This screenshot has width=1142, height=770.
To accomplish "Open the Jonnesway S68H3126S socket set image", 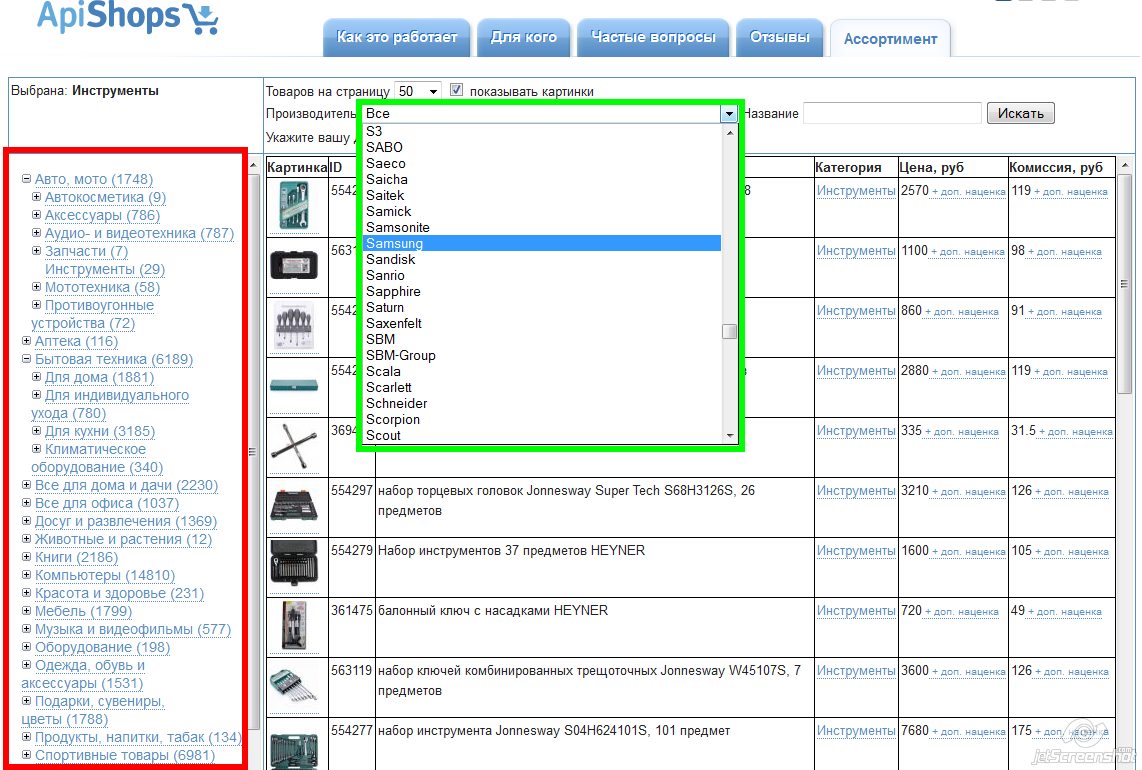I will (293, 503).
